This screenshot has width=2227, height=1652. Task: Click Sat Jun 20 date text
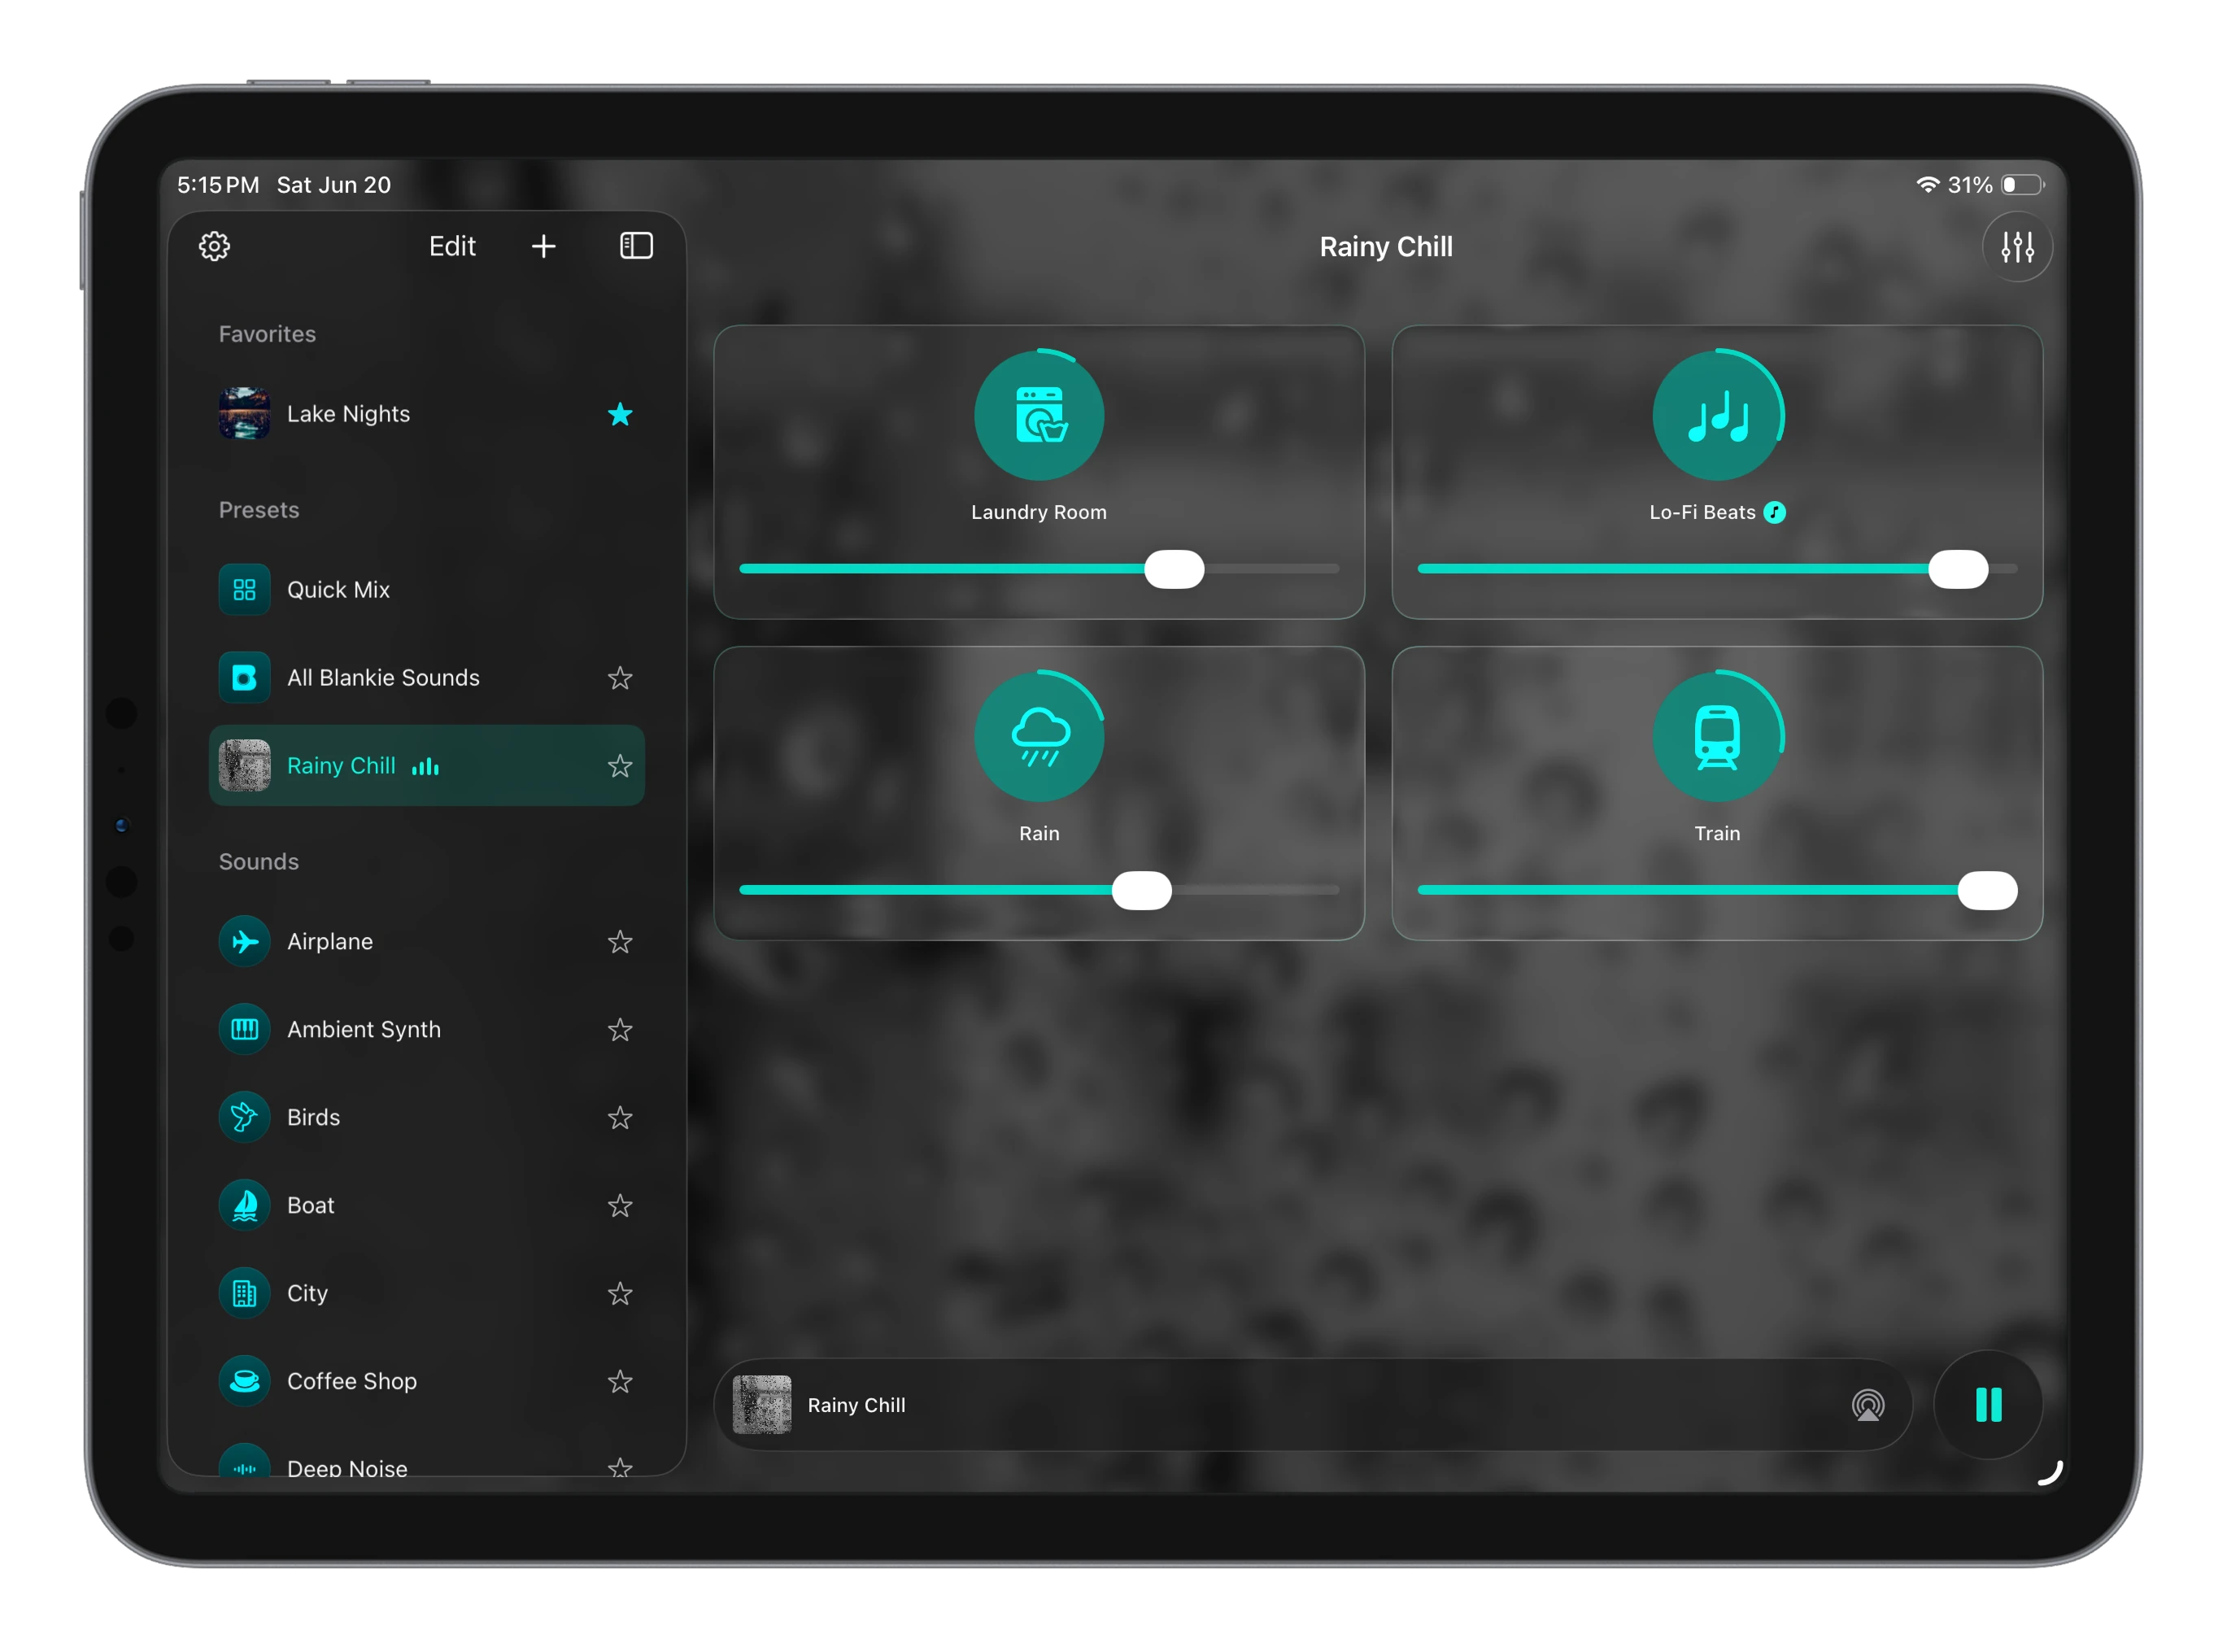point(333,185)
